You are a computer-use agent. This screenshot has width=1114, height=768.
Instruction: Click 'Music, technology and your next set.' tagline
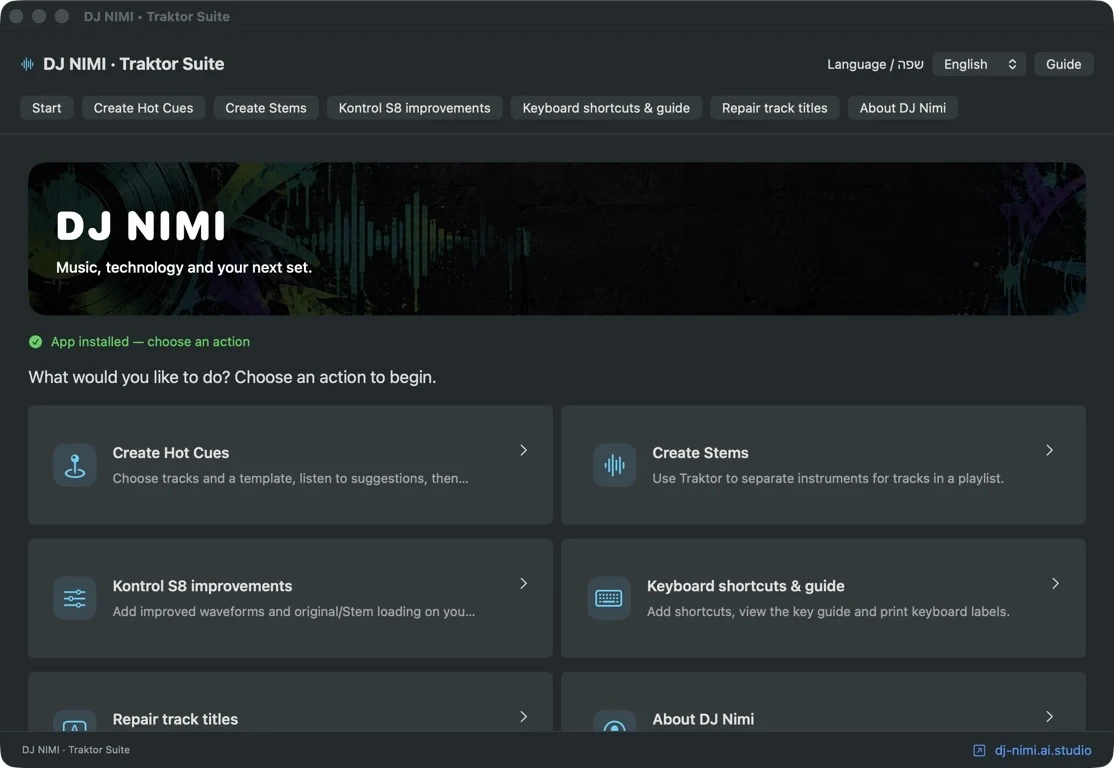tap(184, 267)
